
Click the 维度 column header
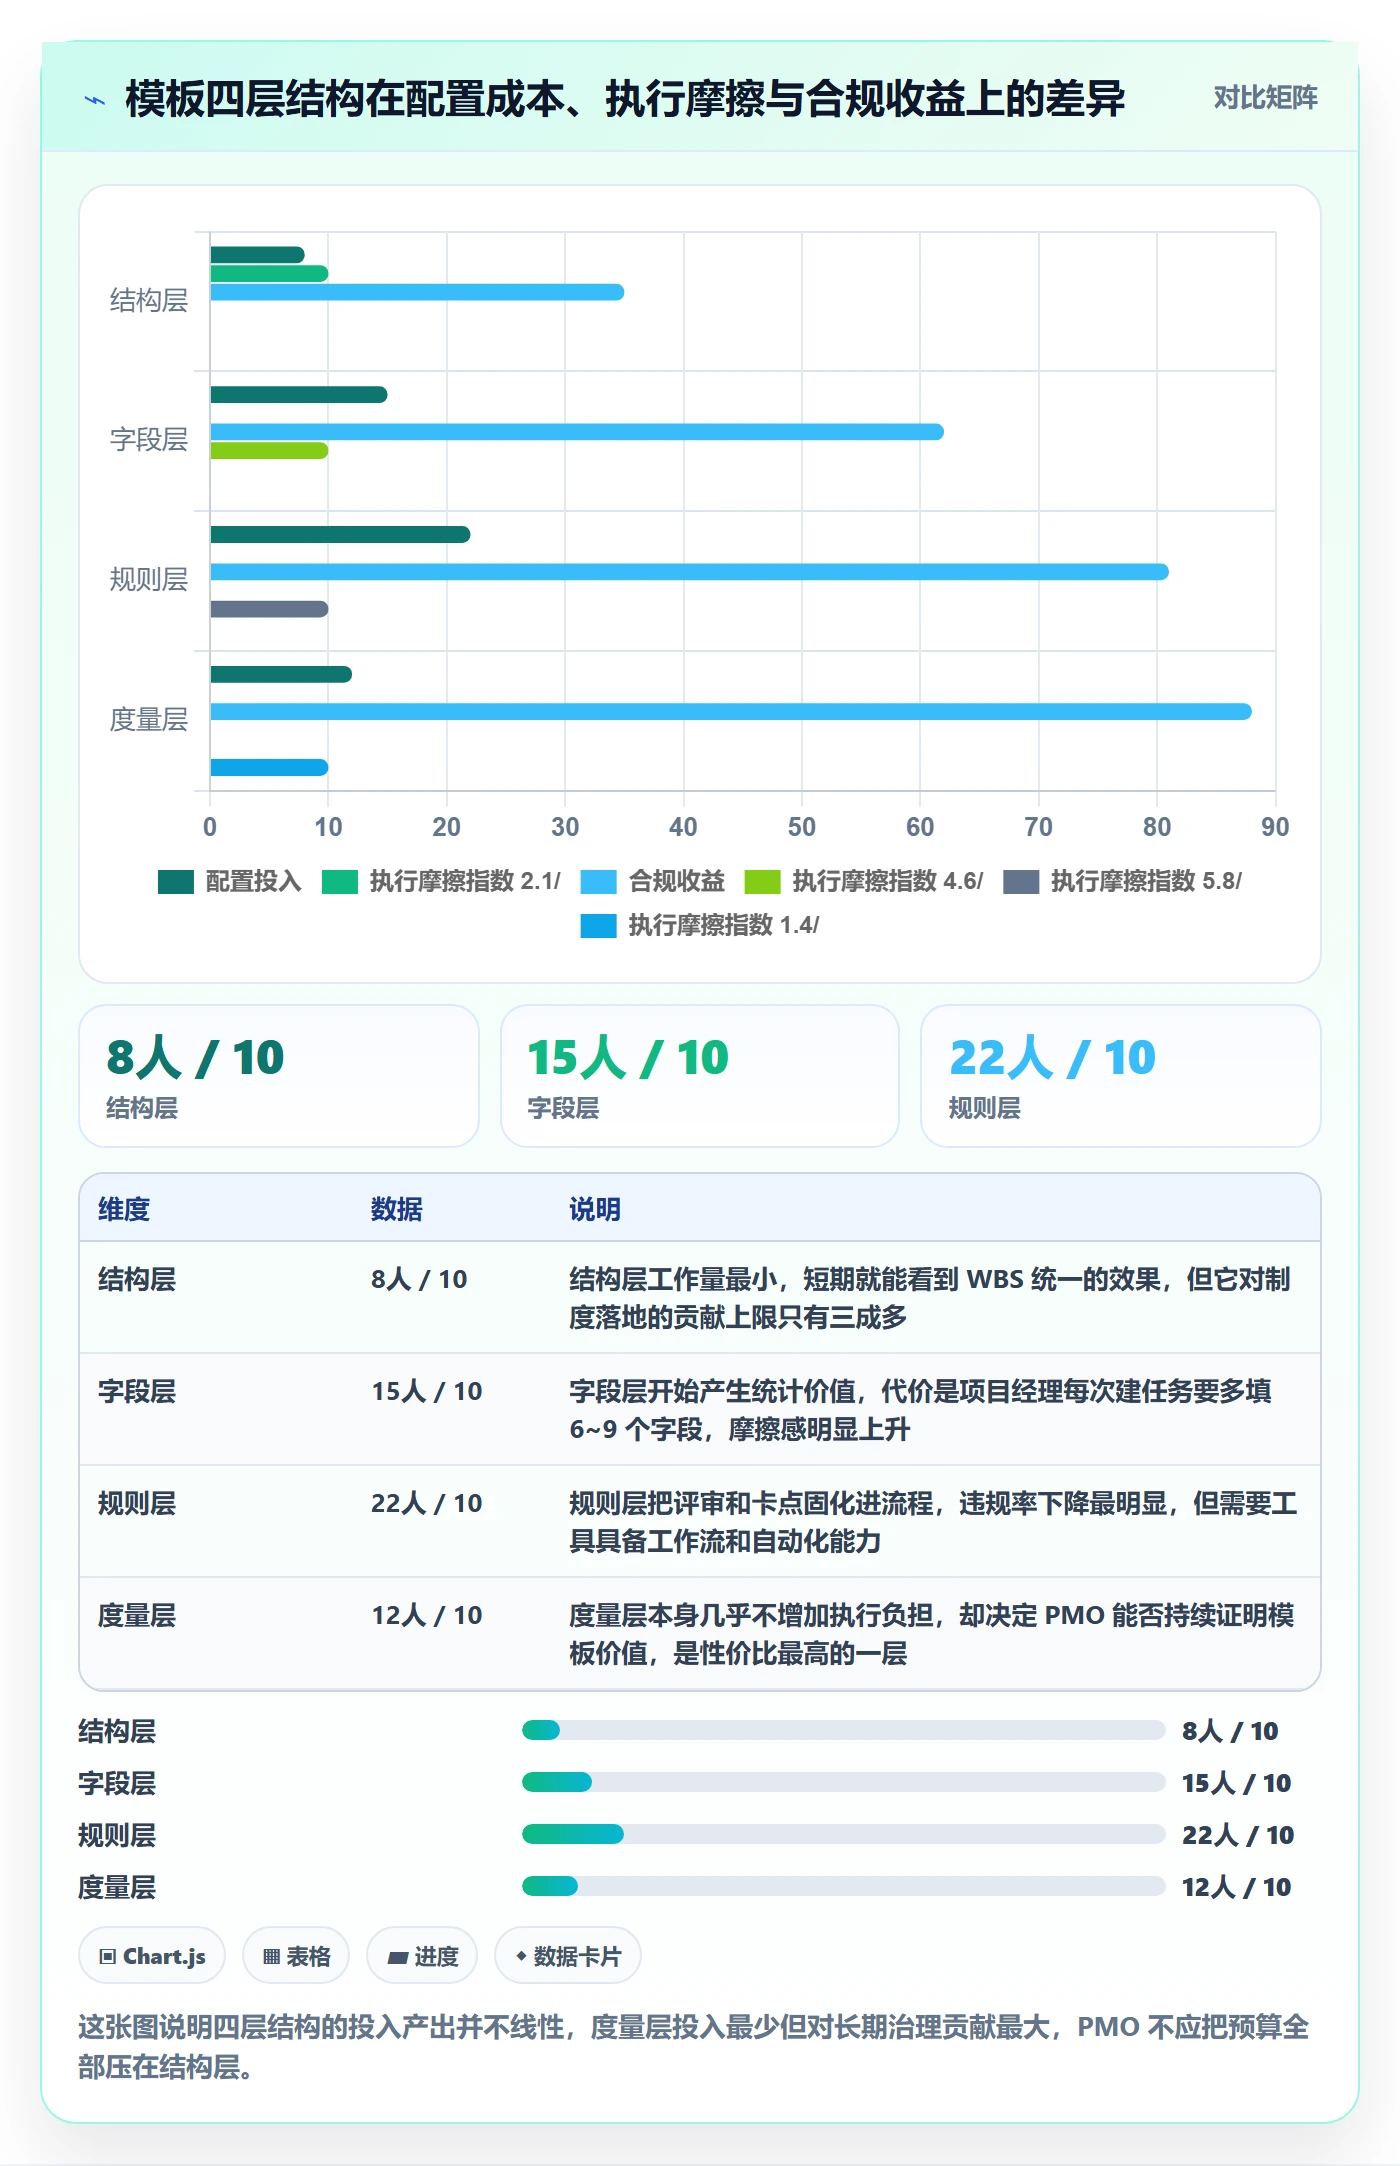click(124, 1209)
